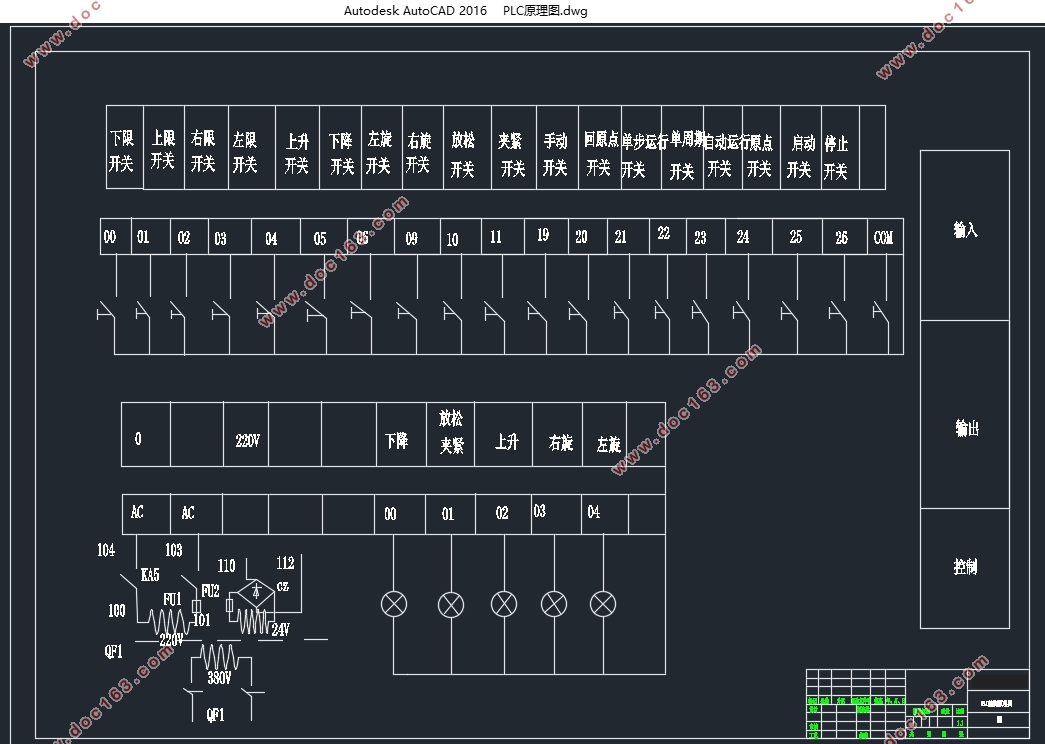Viewport: 1045px width, 744px height.
Task: Click the title text PLC原理图.dwg
Action: point(545,11)
